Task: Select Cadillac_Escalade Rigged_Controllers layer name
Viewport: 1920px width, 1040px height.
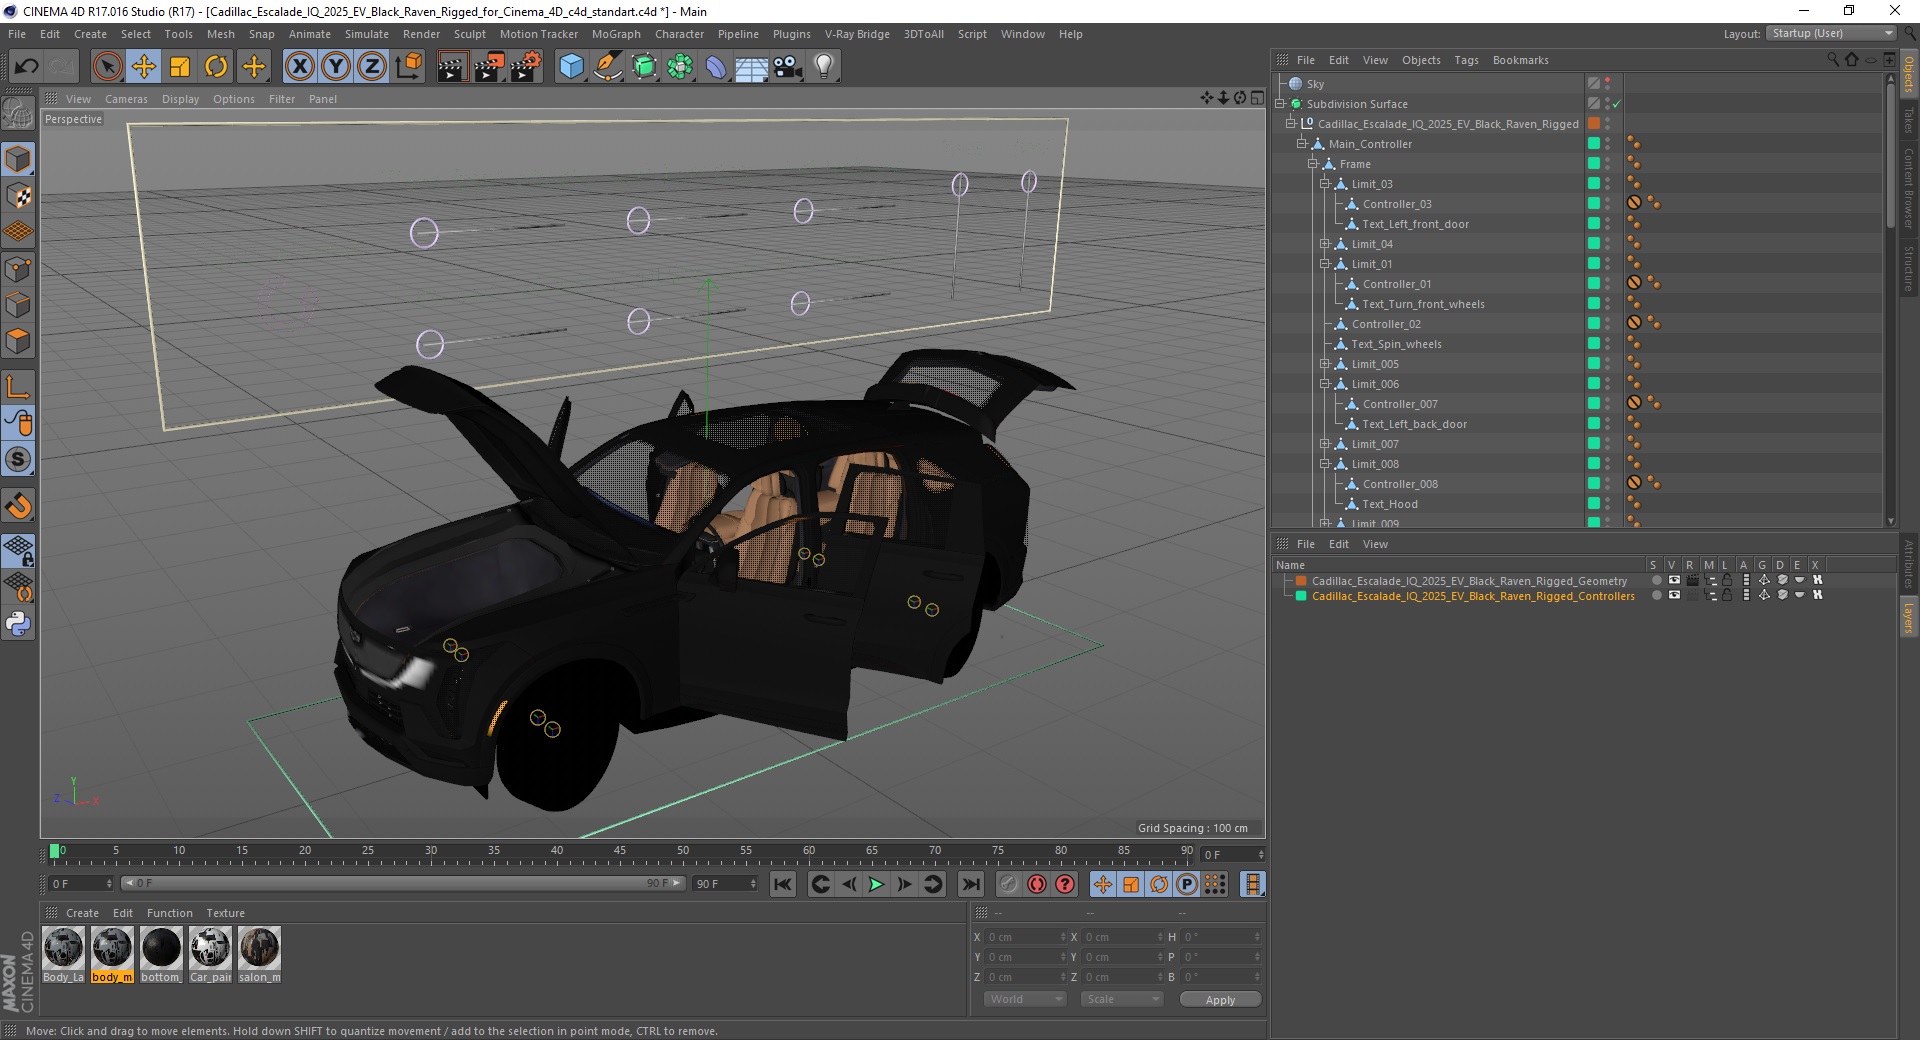Action: 1473,596
